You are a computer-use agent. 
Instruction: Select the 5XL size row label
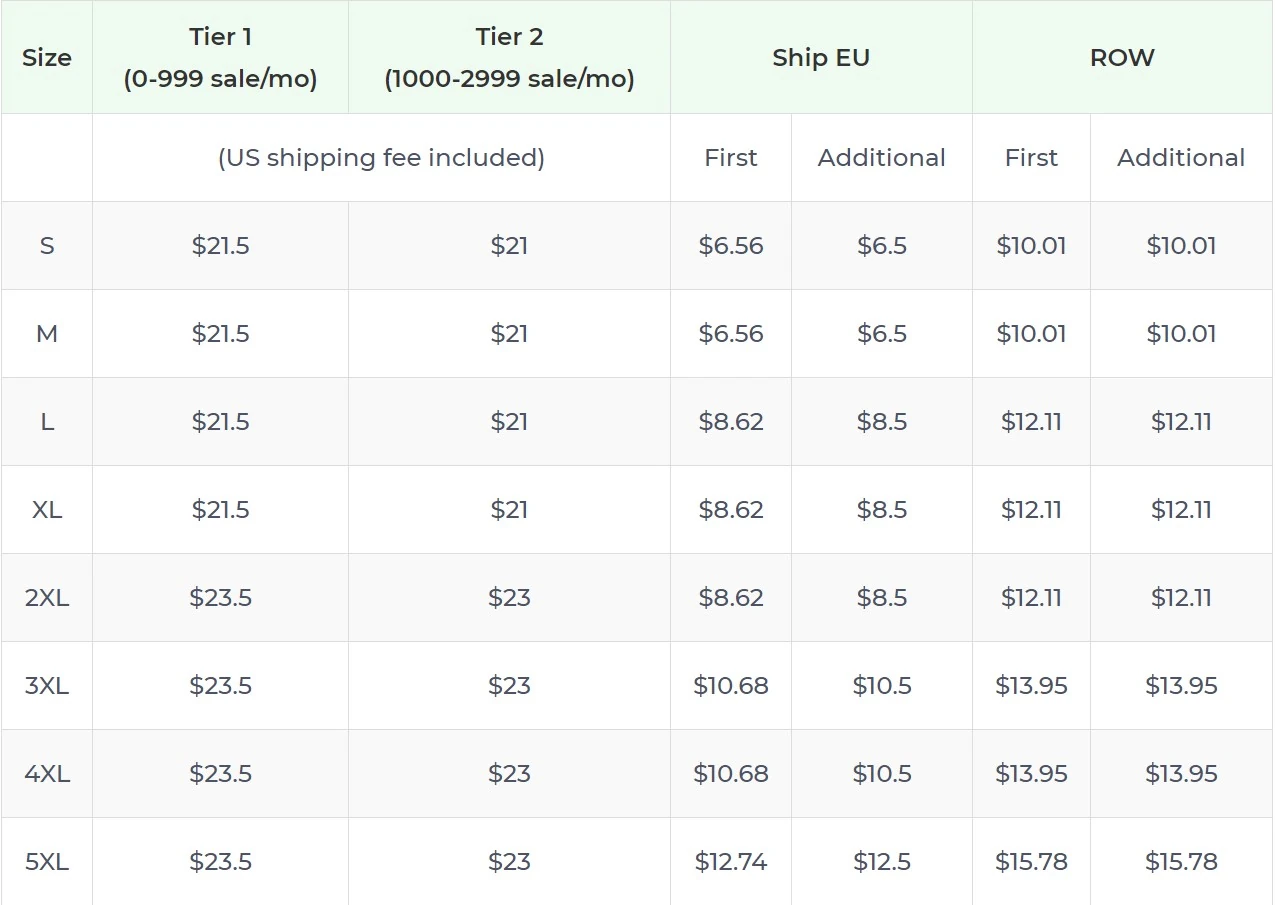[x=47, y=862]
